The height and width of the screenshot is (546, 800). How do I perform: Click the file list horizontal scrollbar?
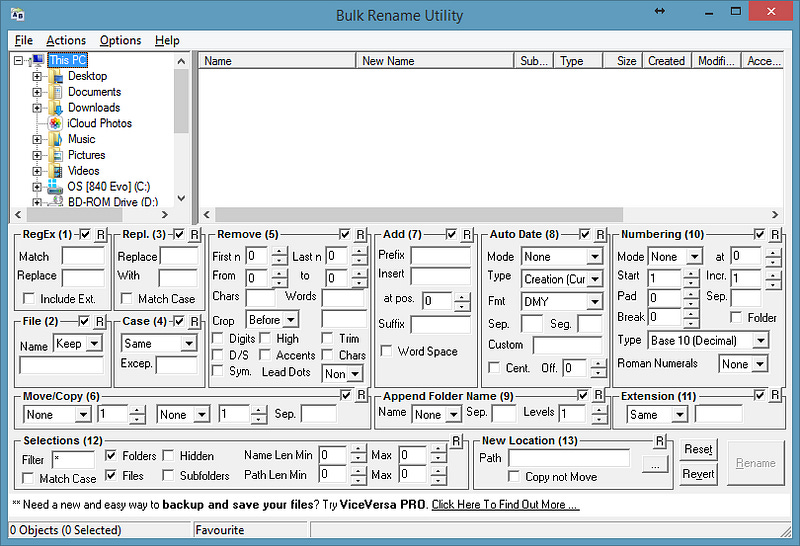click(x=419, y=214)
